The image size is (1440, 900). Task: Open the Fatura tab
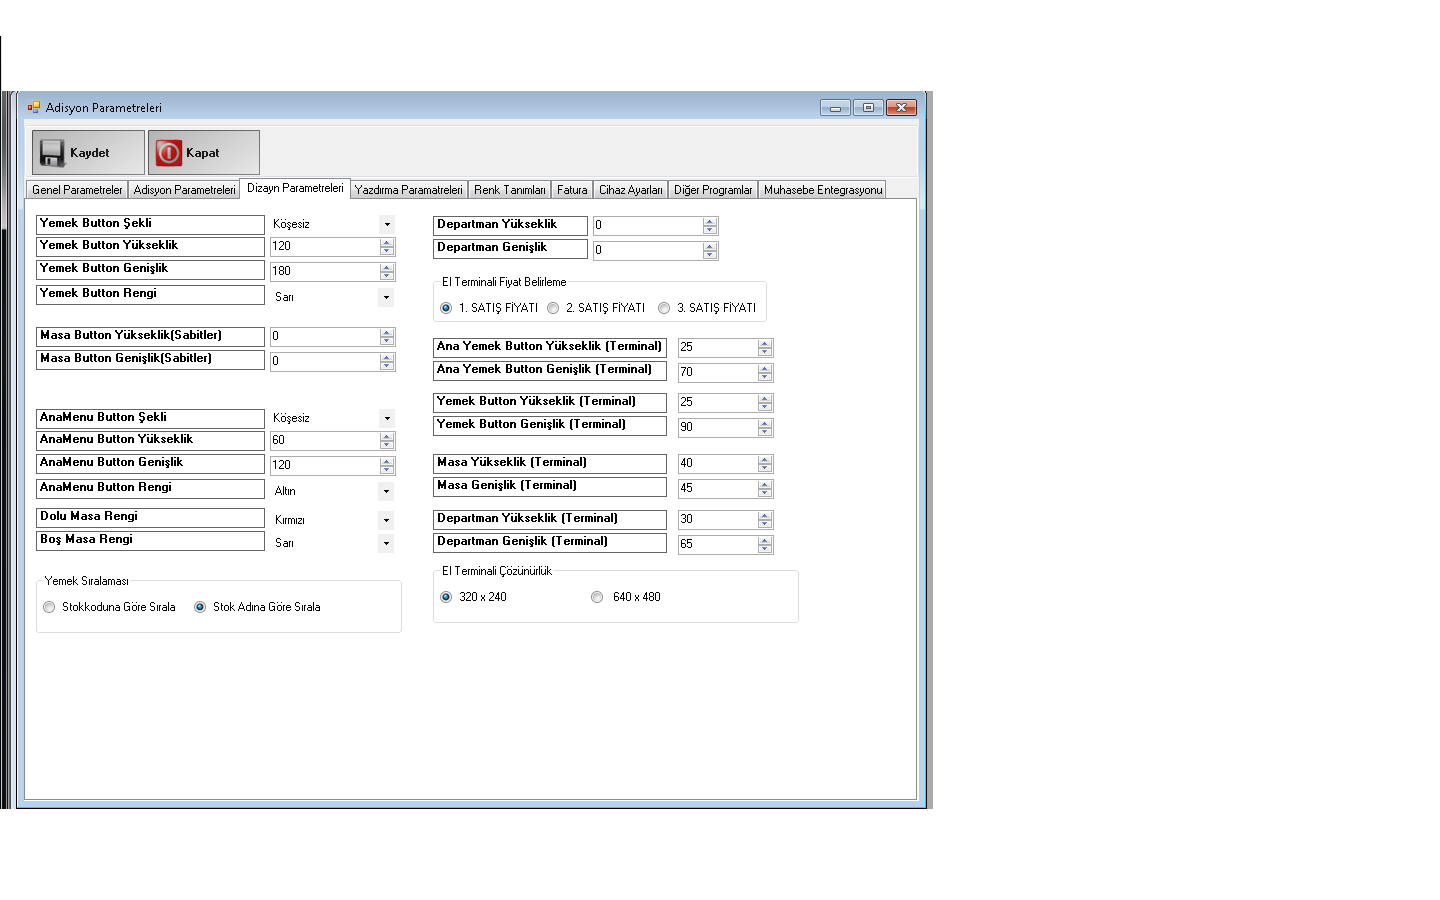coord(572,190)
